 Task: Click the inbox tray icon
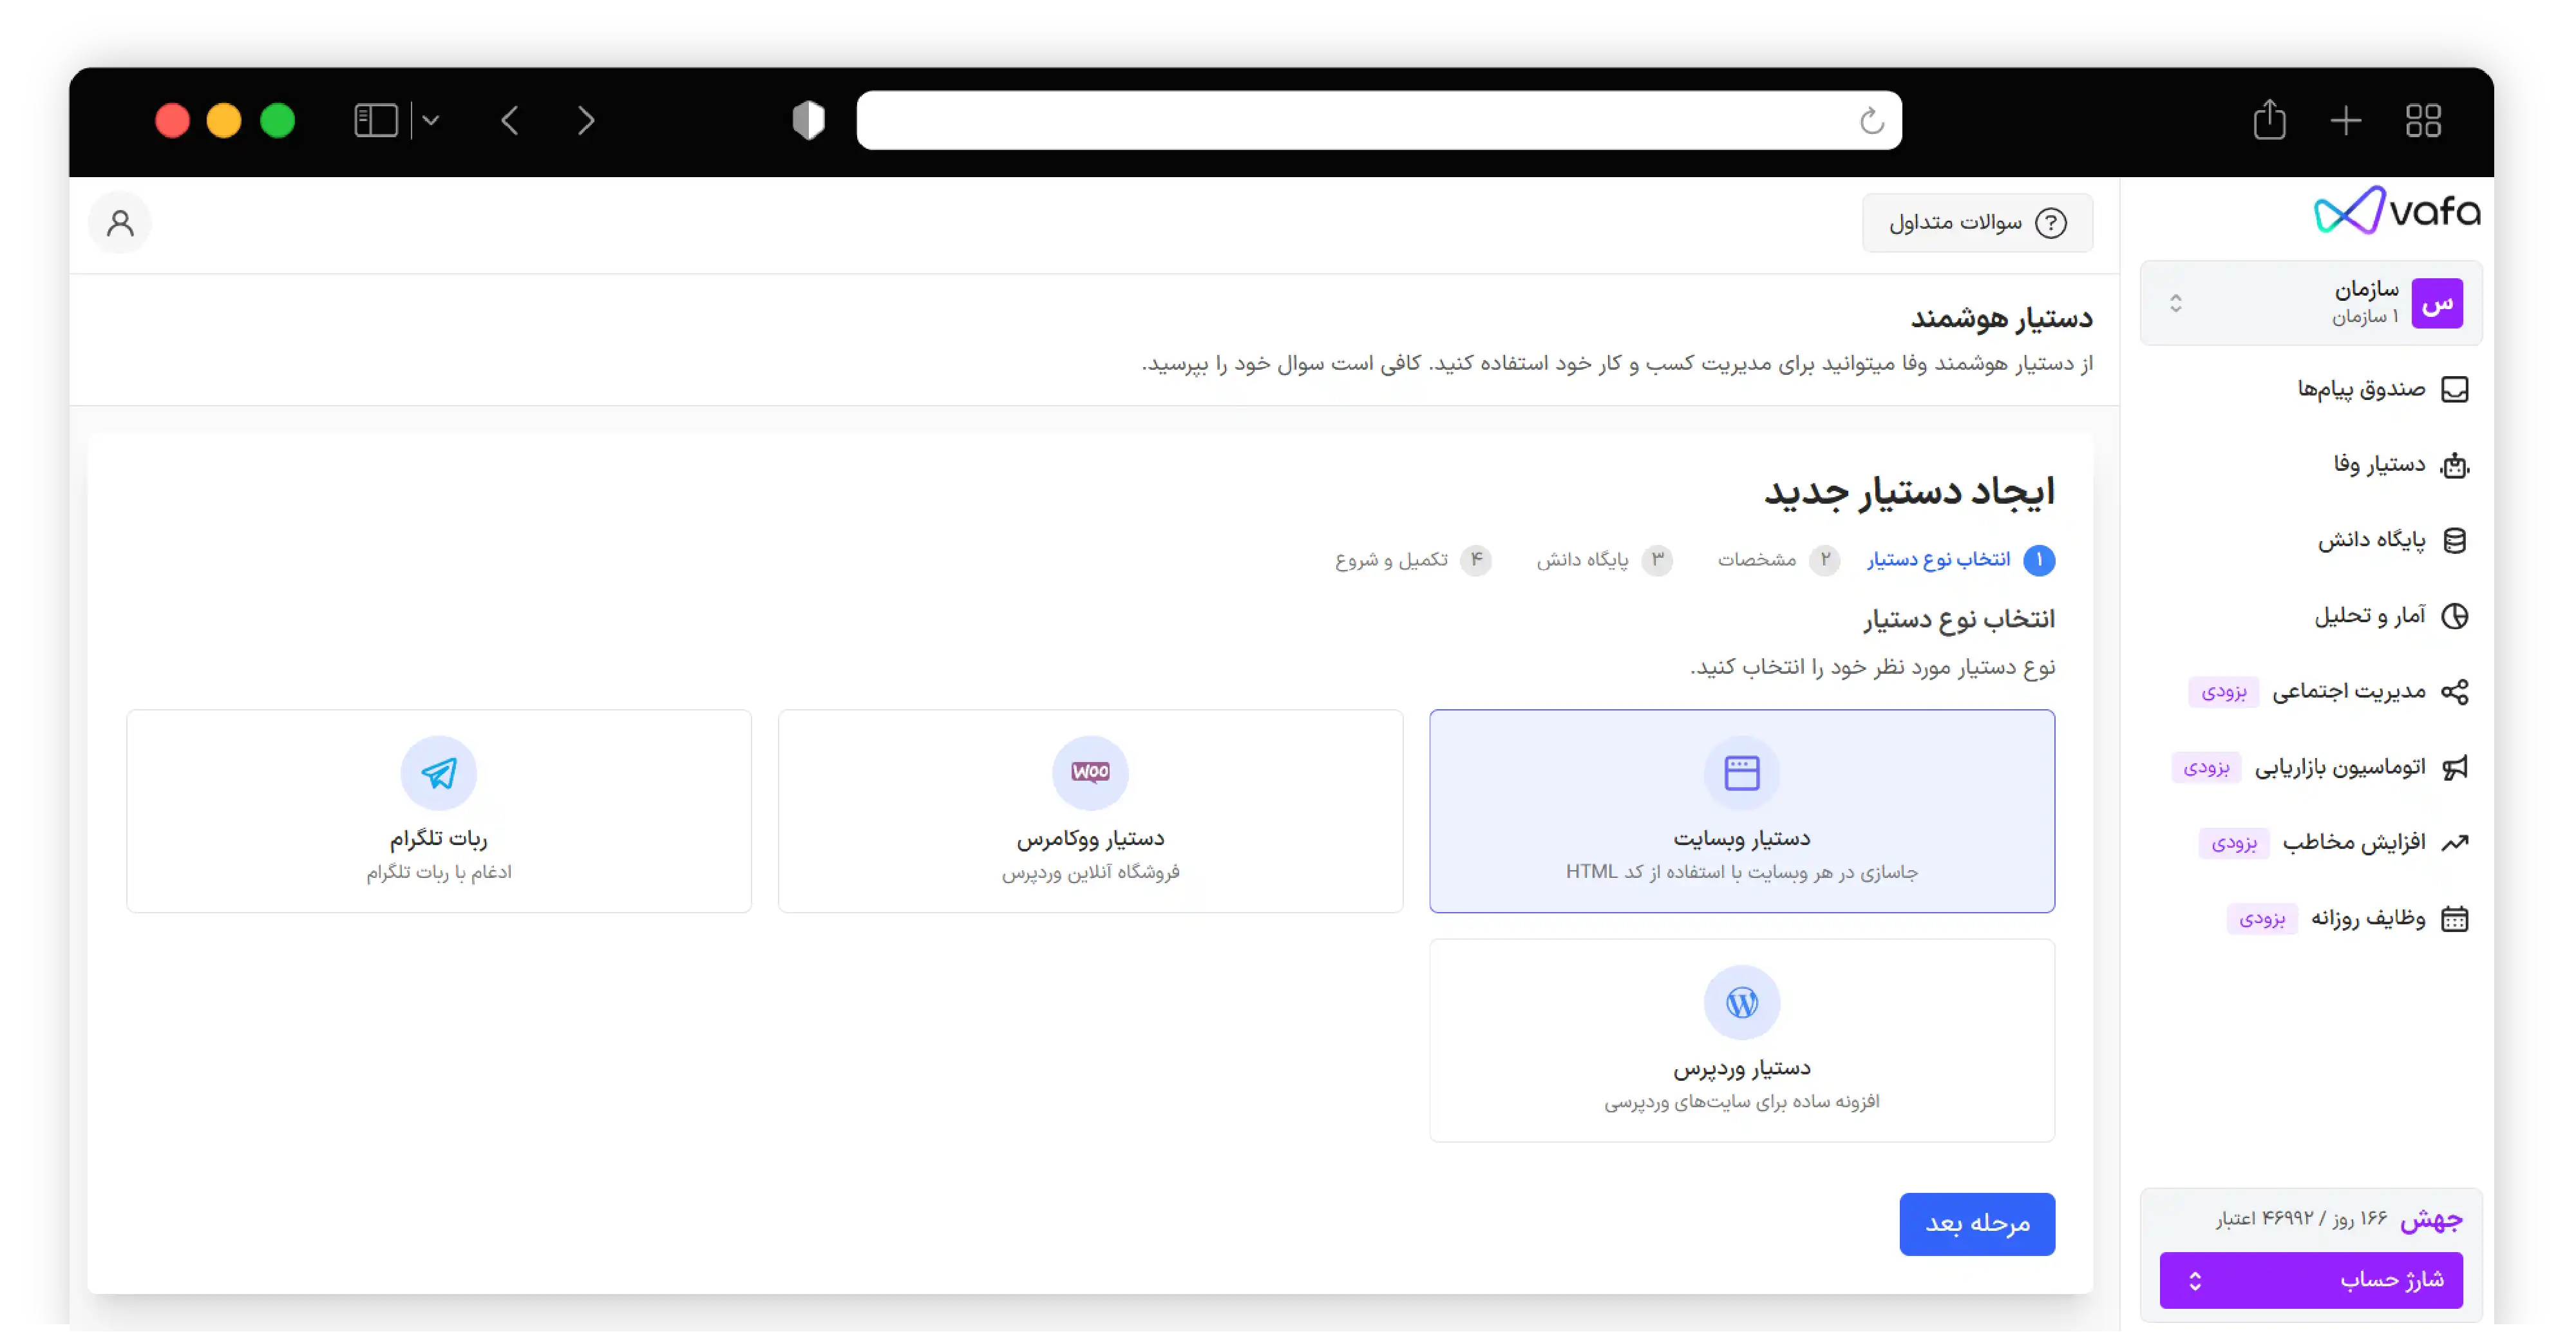tap(2455, 389)
